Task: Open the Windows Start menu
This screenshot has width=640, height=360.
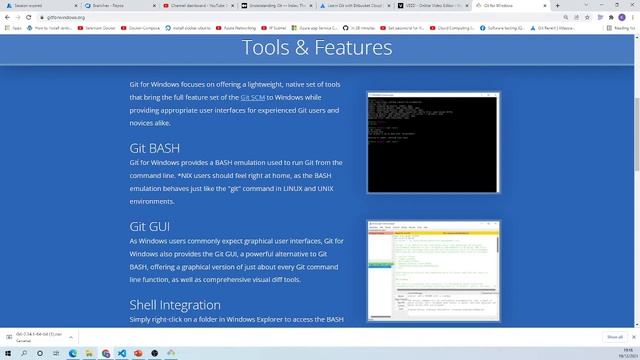Action: coord(8,353)
